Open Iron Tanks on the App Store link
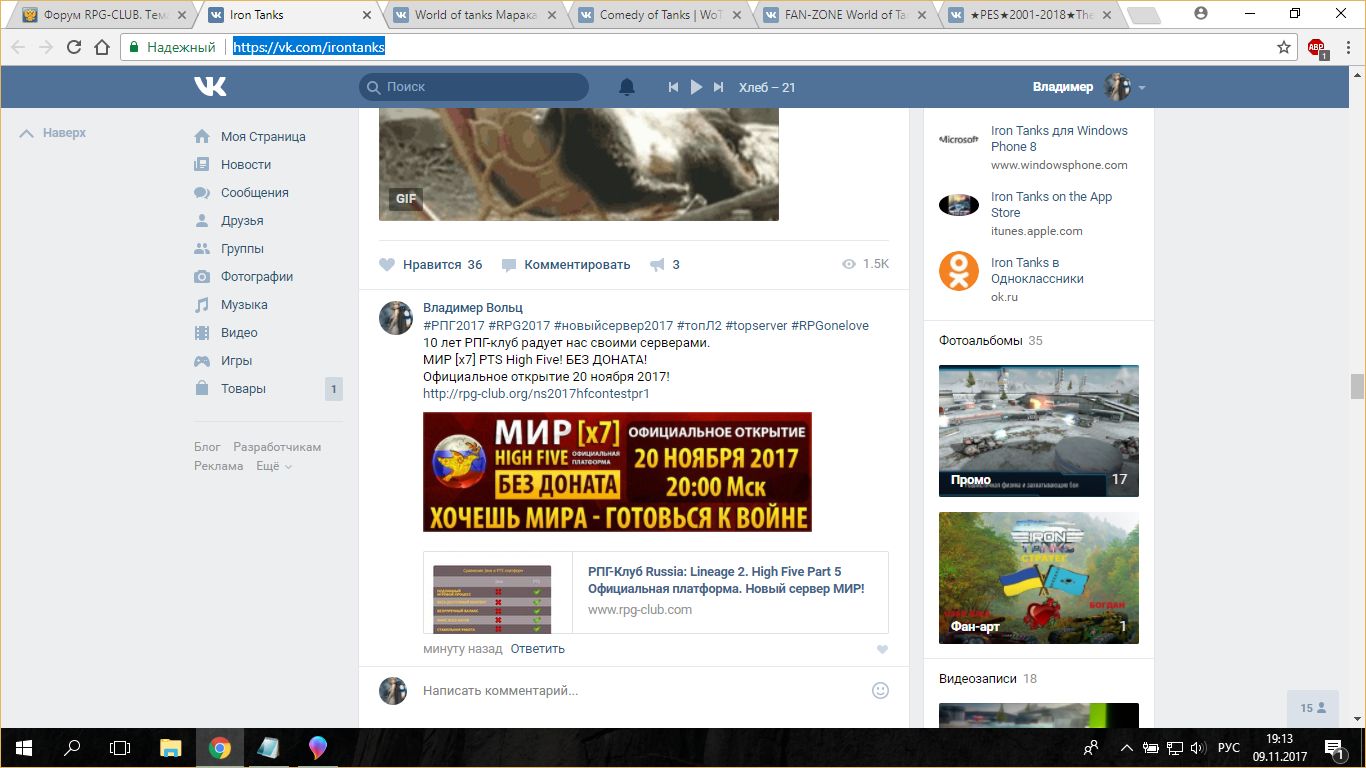 click(1051, 205)
